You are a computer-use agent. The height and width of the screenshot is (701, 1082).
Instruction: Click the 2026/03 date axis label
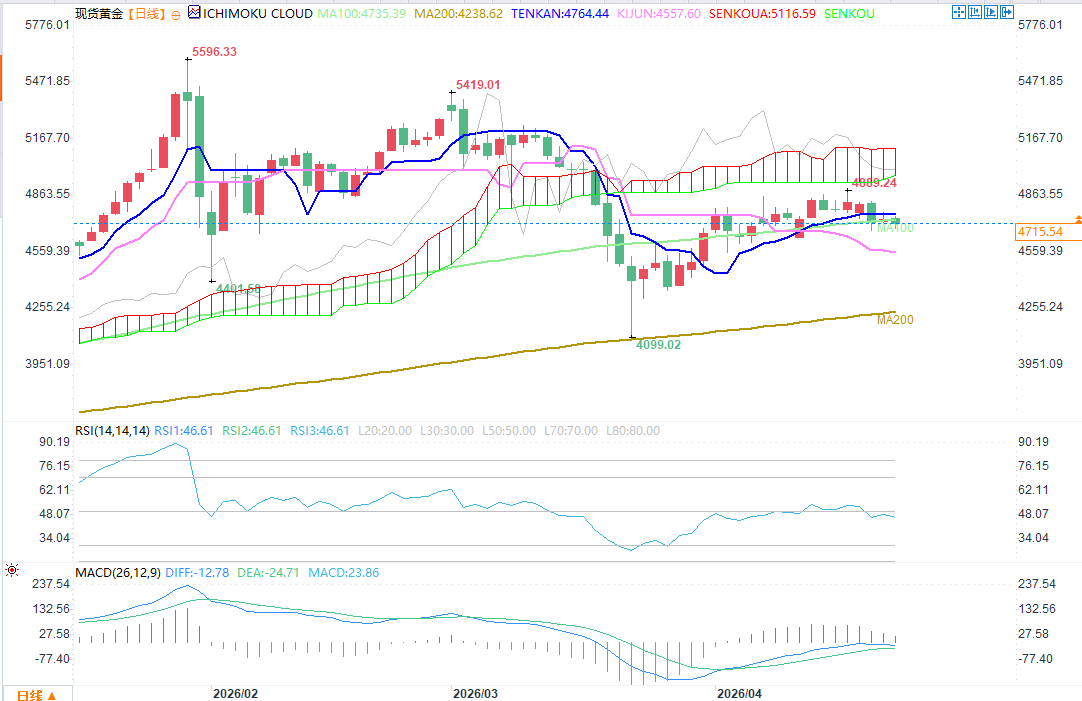click(x=475, y=693)
